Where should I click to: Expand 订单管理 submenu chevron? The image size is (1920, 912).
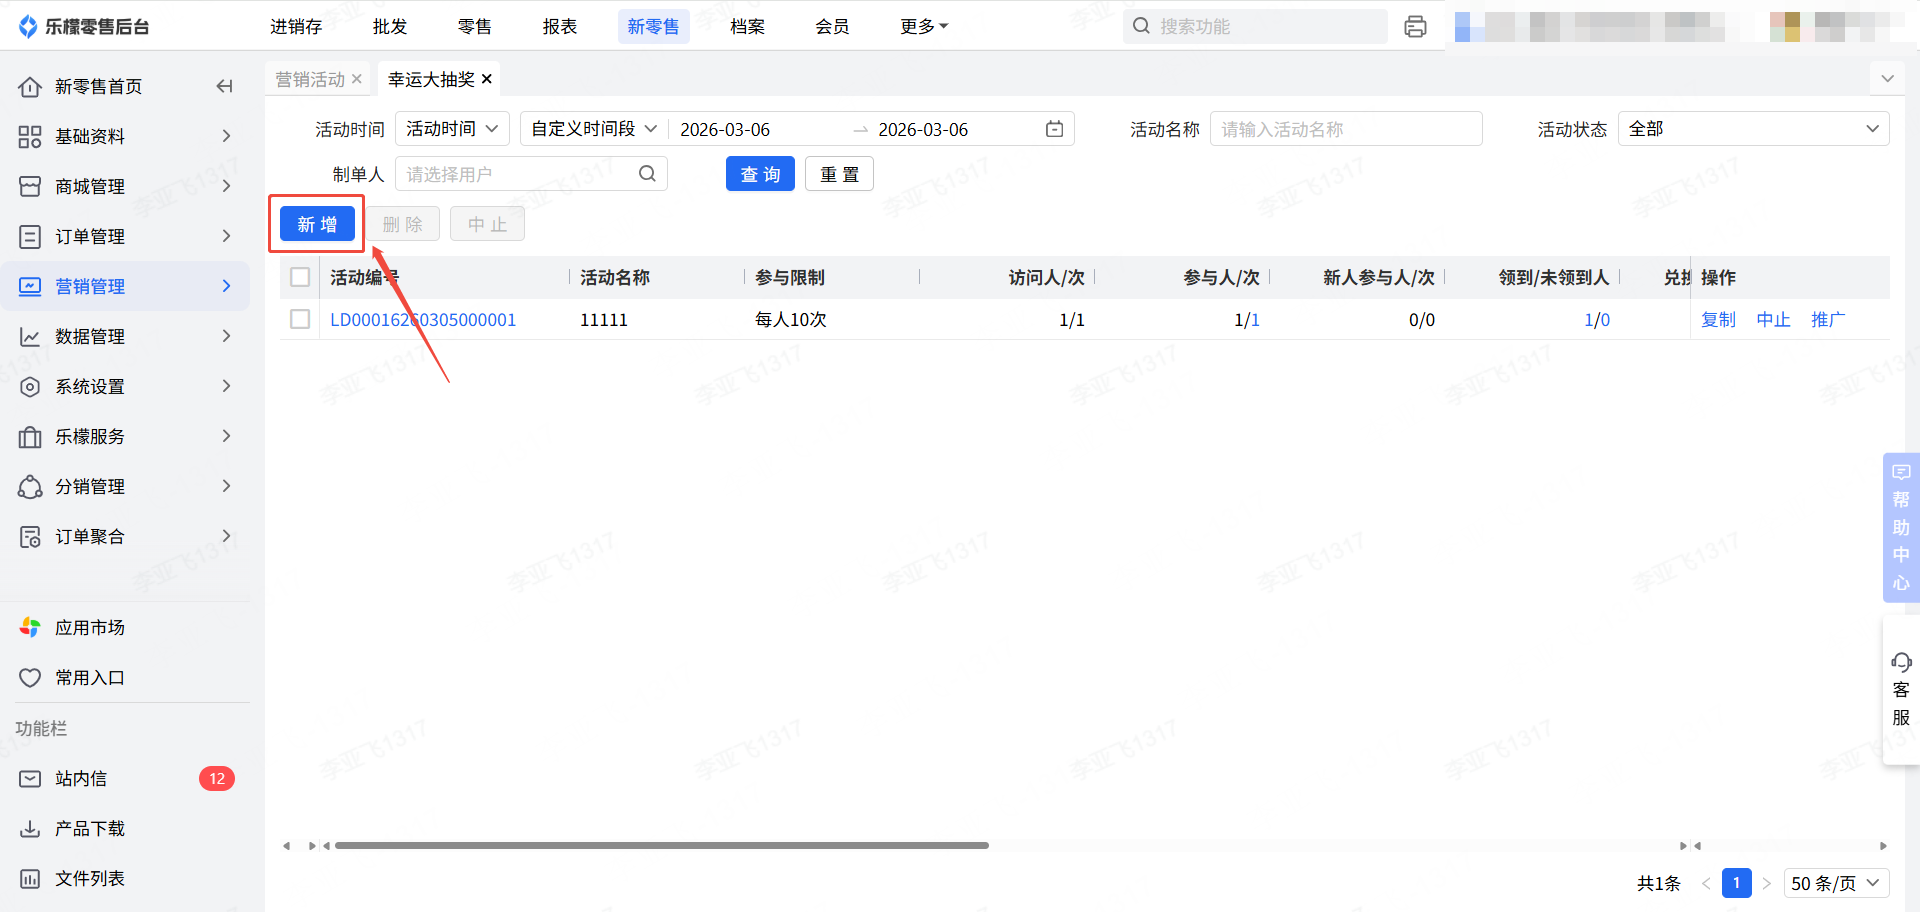click(x=227, y=236)
